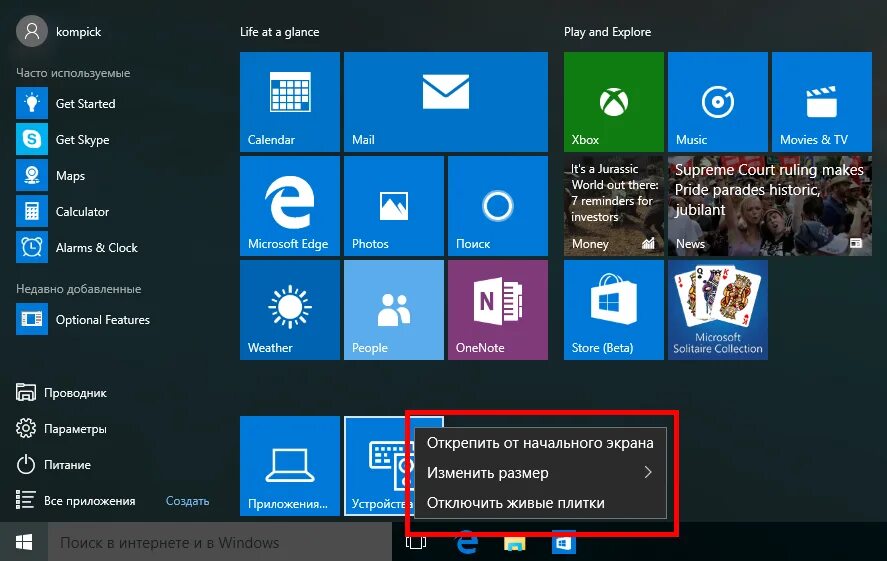Open the Store (Beta) tile
Viewport: 887px width, 561px height.
[x=614, y=310]
